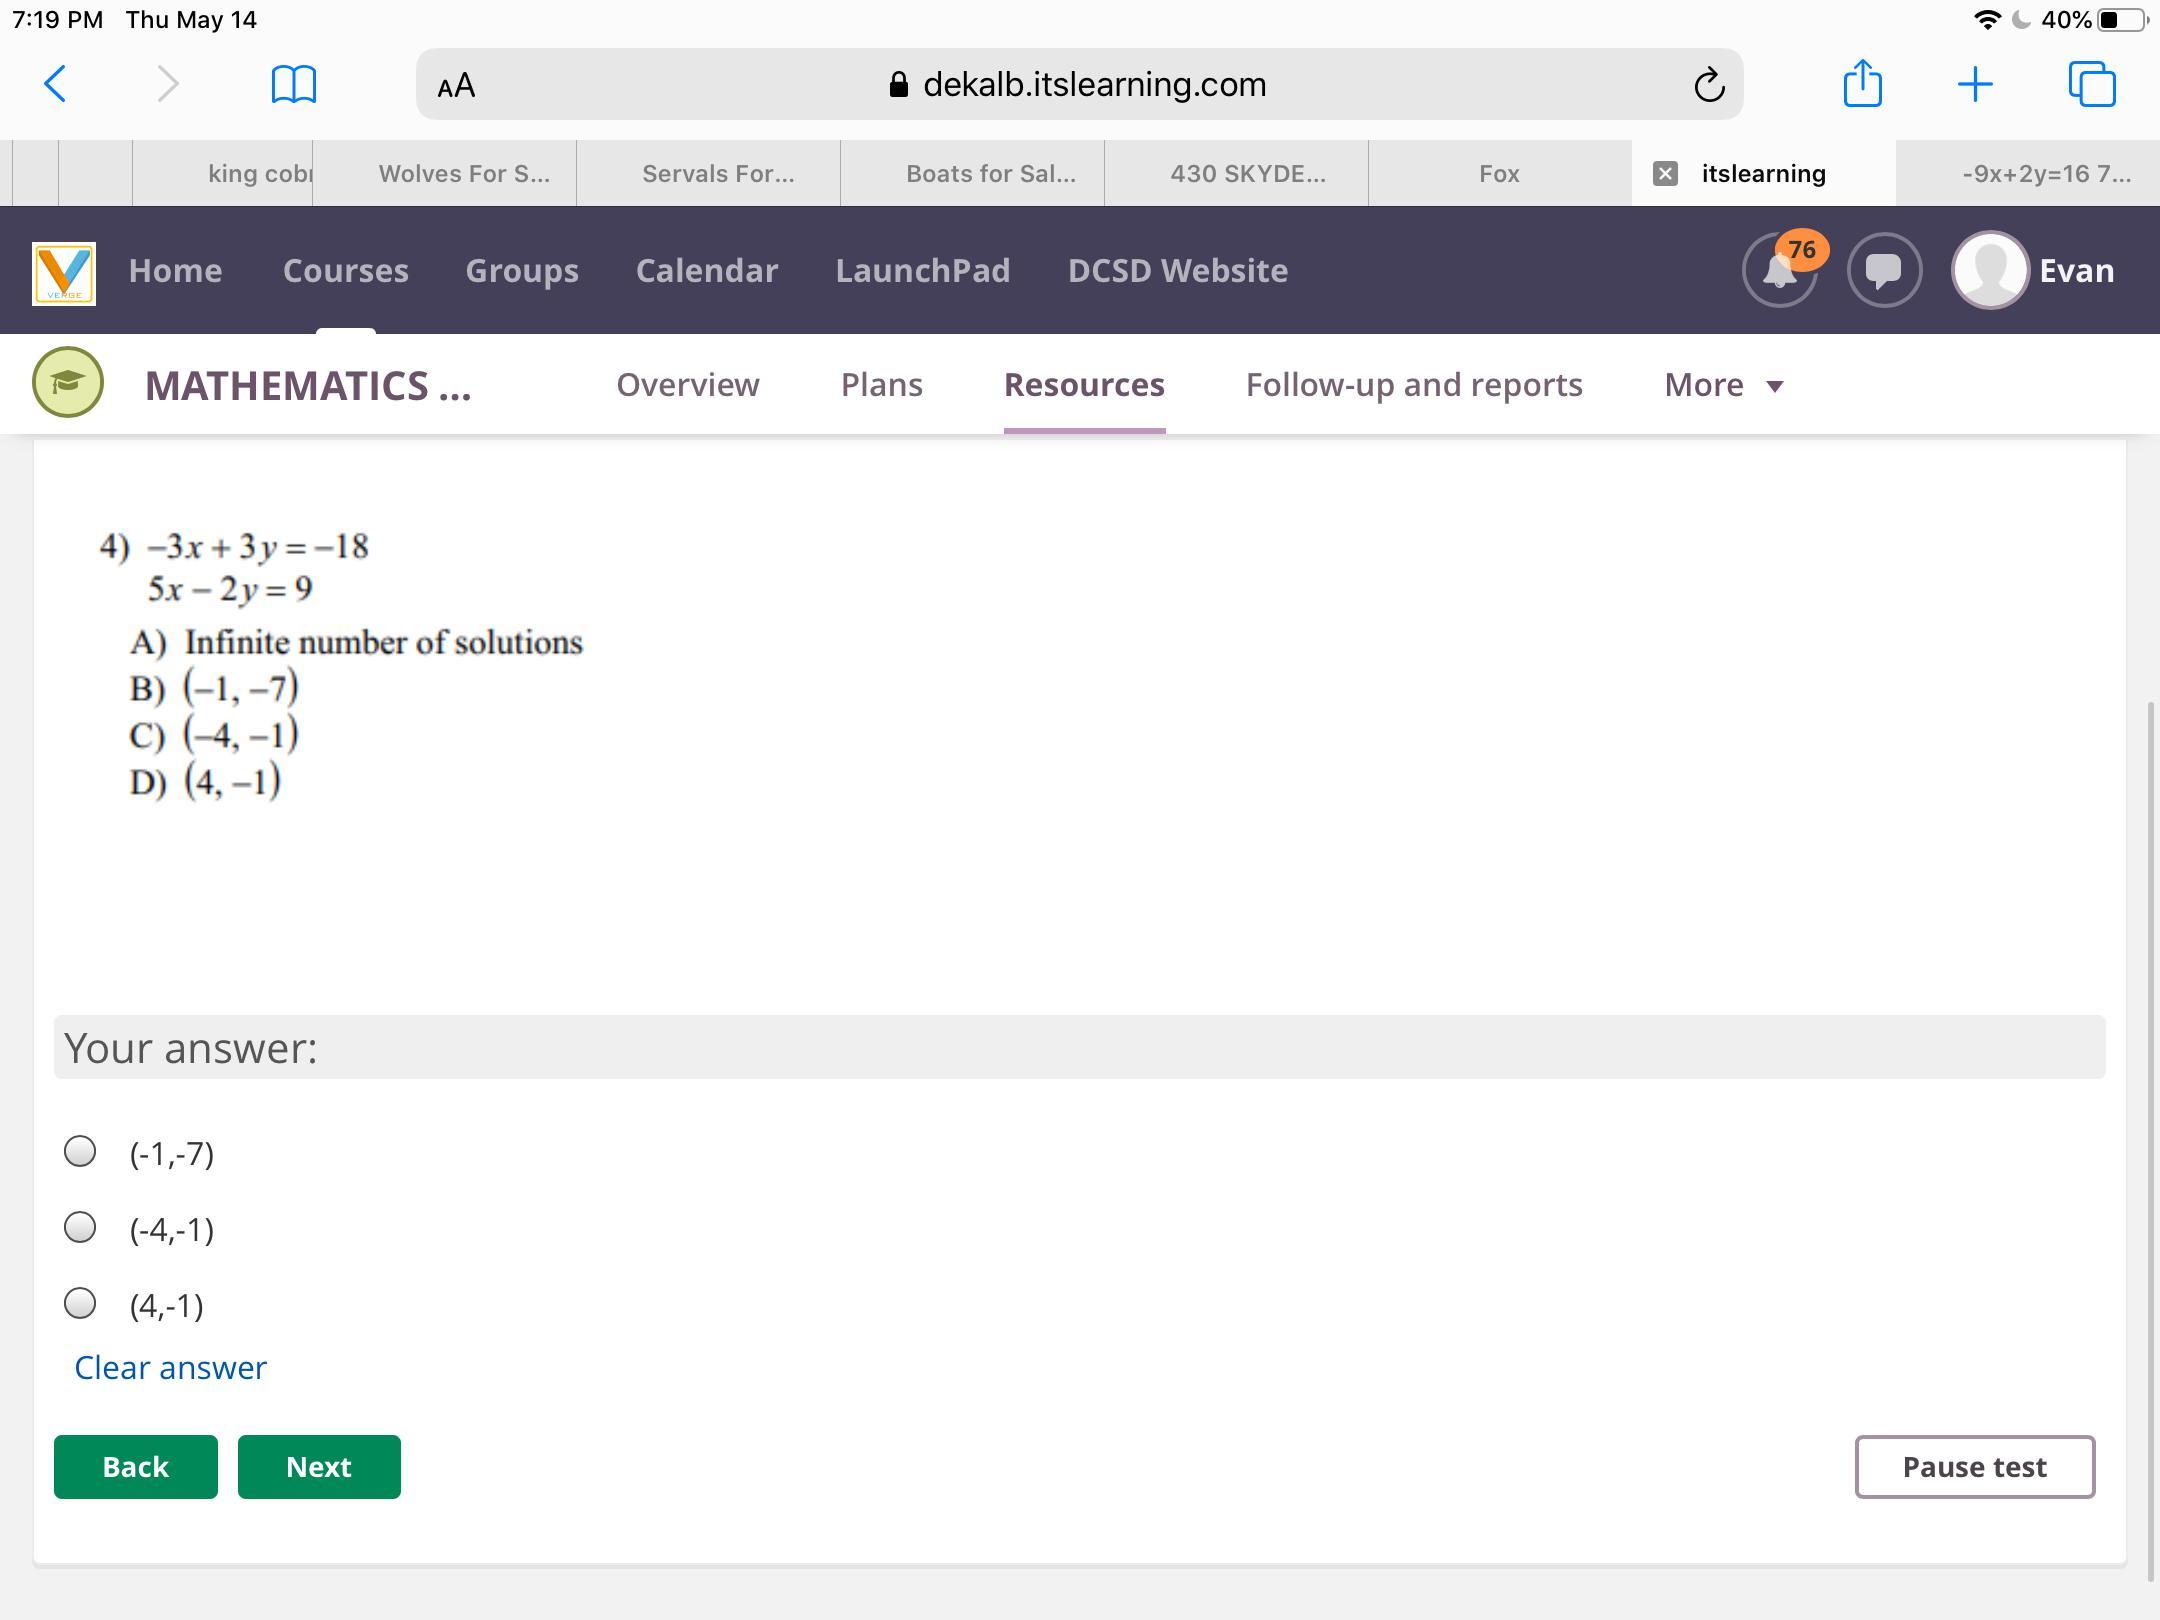Click the Verge logo icon
Image resolution: width=2160 pixels, height=1620 pixels.
click(64, 273)
